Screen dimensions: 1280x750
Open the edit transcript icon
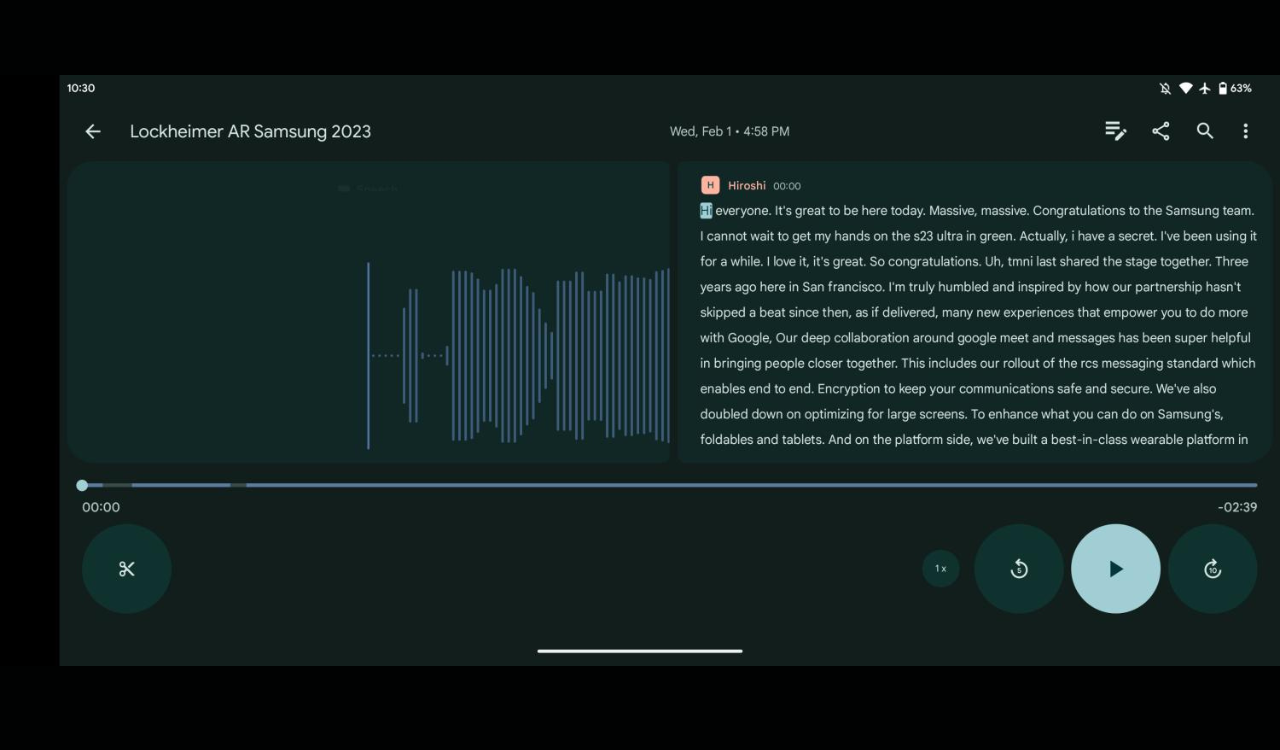[1115, 131]
